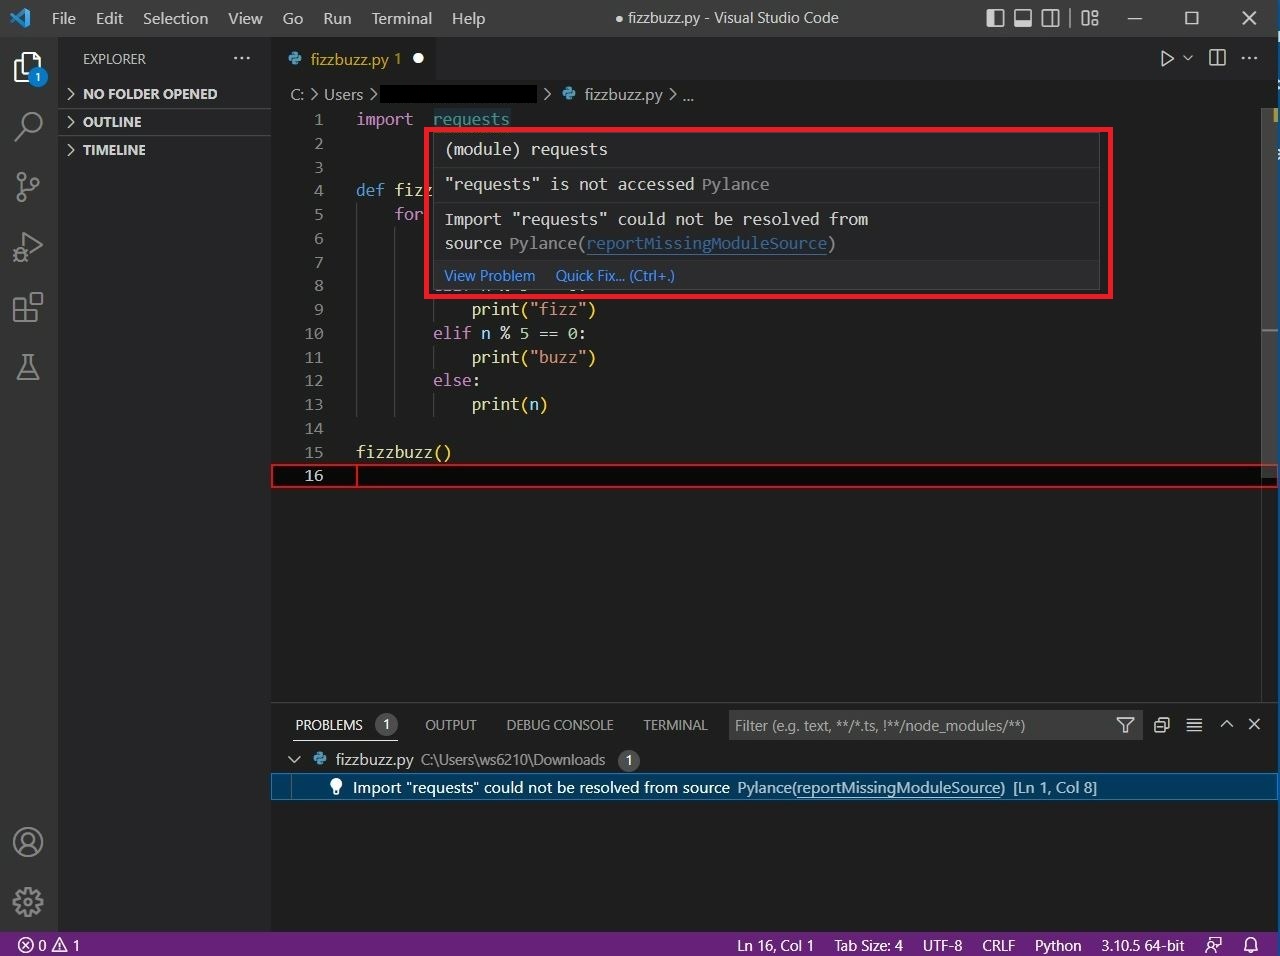1280x956 pixels.
Task: Customize layout icon in title bar
Action: pyautogui.click(x=1090, y=18)
